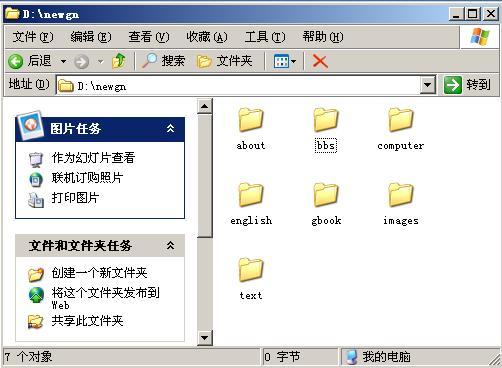Click the grey Forward arrow icon
The height and width of the screenshot is (368, 502).
pos(81,62)
